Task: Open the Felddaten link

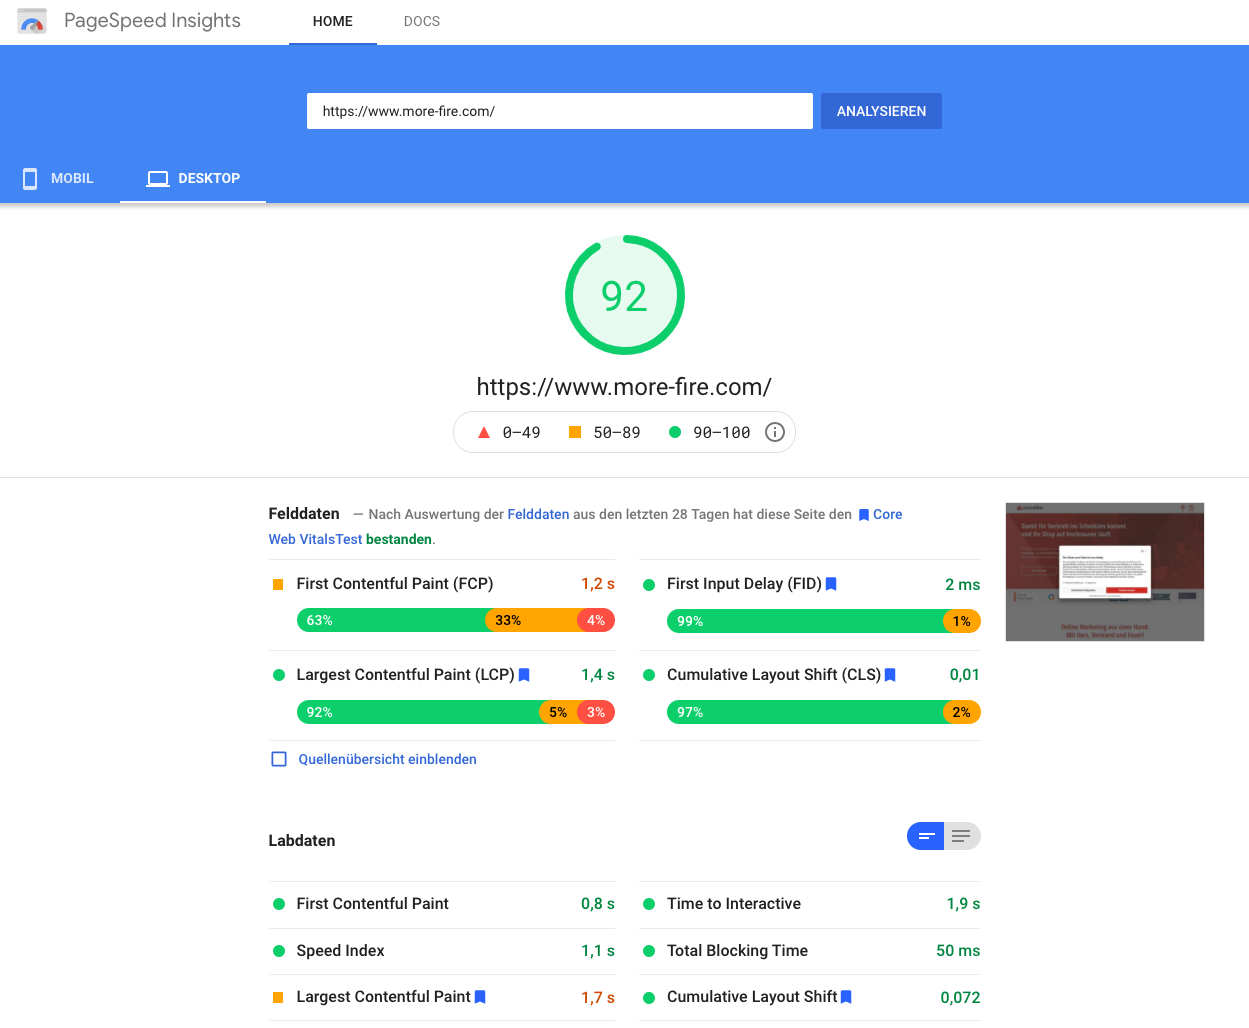Action: coord(538,514)
